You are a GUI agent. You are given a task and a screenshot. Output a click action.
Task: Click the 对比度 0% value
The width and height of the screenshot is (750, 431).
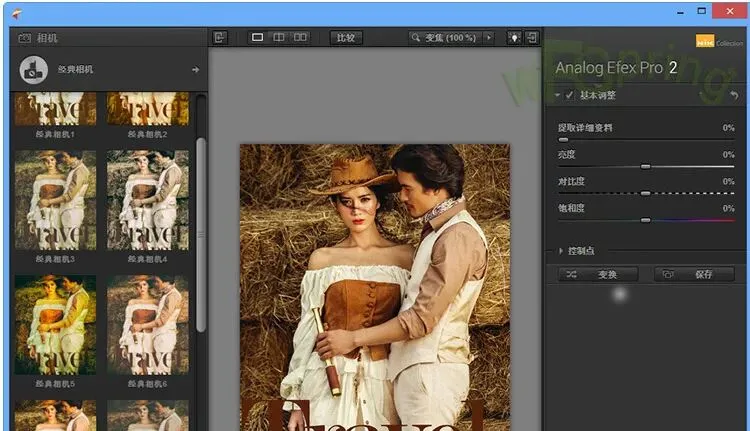click(728, 181)
